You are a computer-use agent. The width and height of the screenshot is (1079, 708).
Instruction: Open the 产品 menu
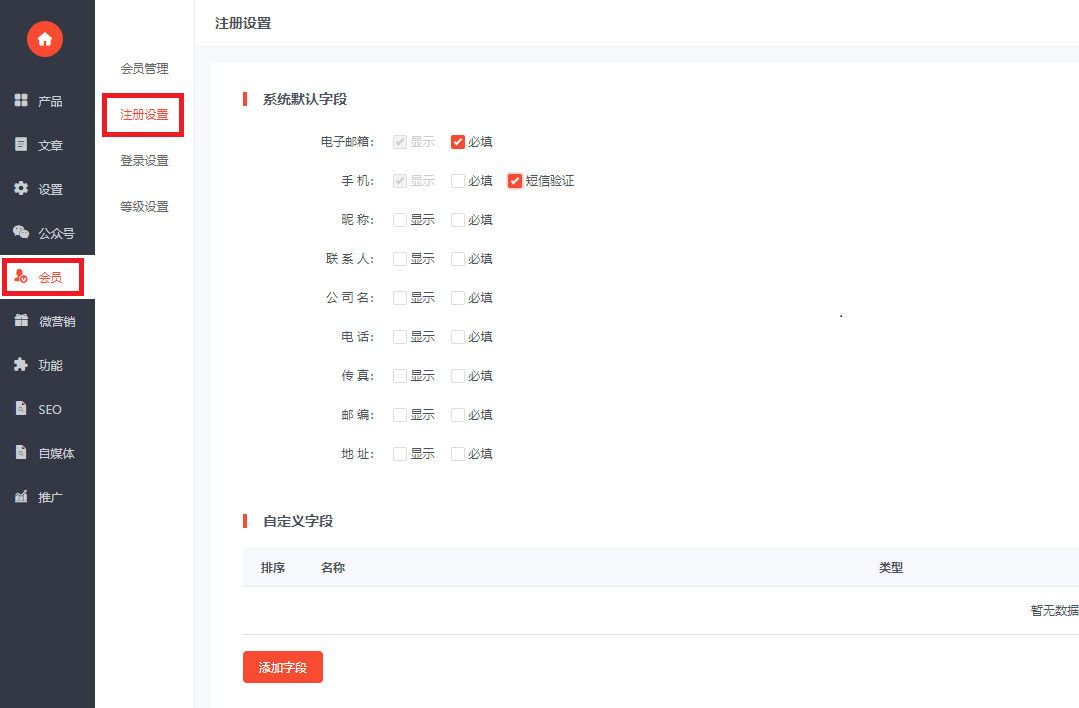pos(50,101)
